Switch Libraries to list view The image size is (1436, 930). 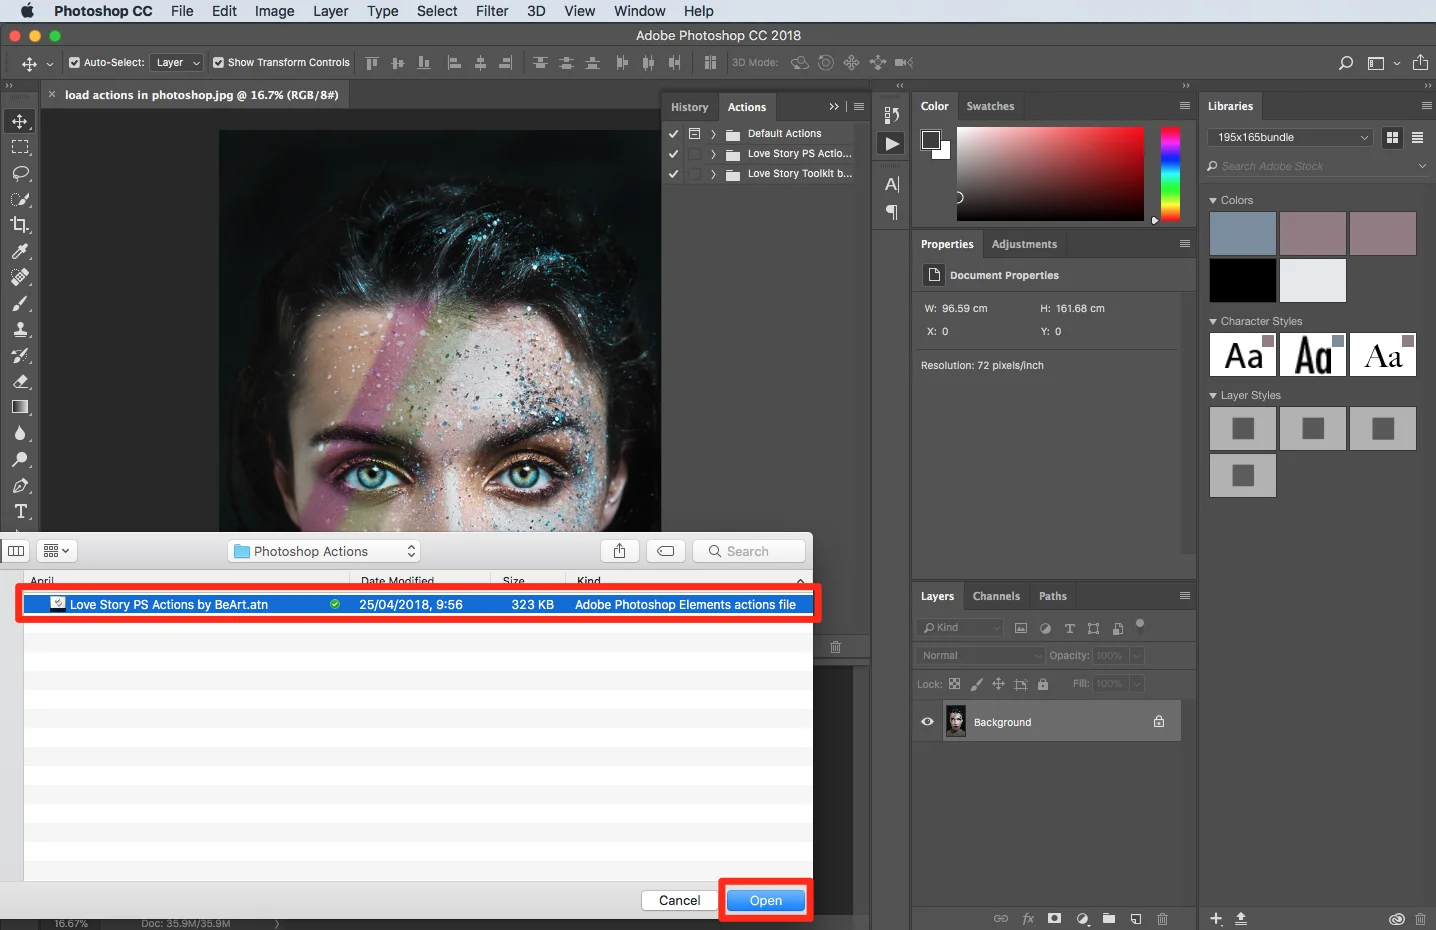coord(1417,137)
